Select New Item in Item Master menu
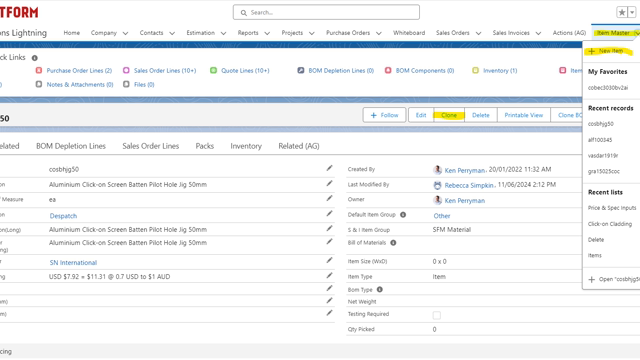The image size is (640, 360). coord(611,51)
